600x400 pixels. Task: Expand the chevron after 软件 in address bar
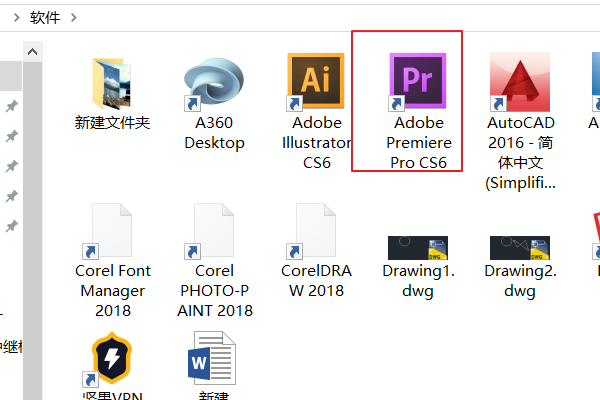pyautogui.click(x=74, y=18)
